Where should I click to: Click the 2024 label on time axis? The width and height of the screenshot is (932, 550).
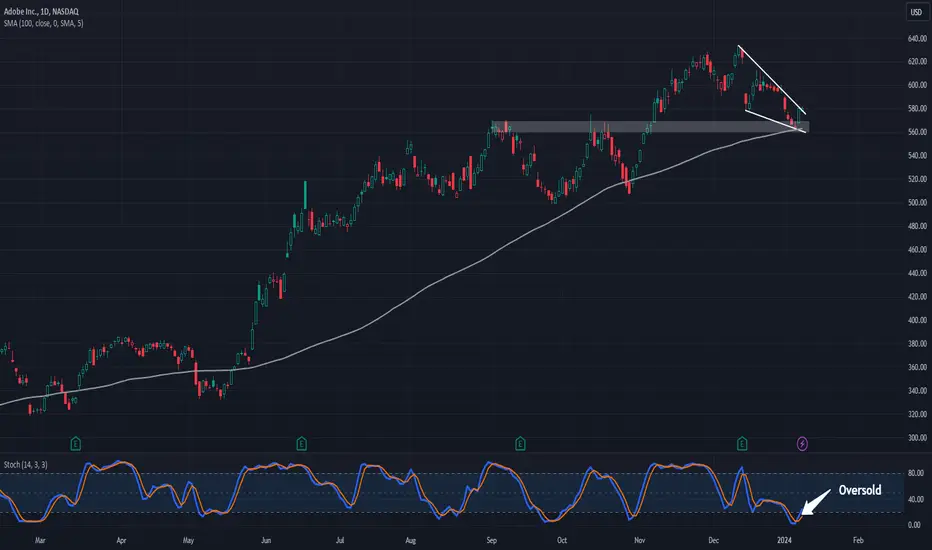coord(785,540)
